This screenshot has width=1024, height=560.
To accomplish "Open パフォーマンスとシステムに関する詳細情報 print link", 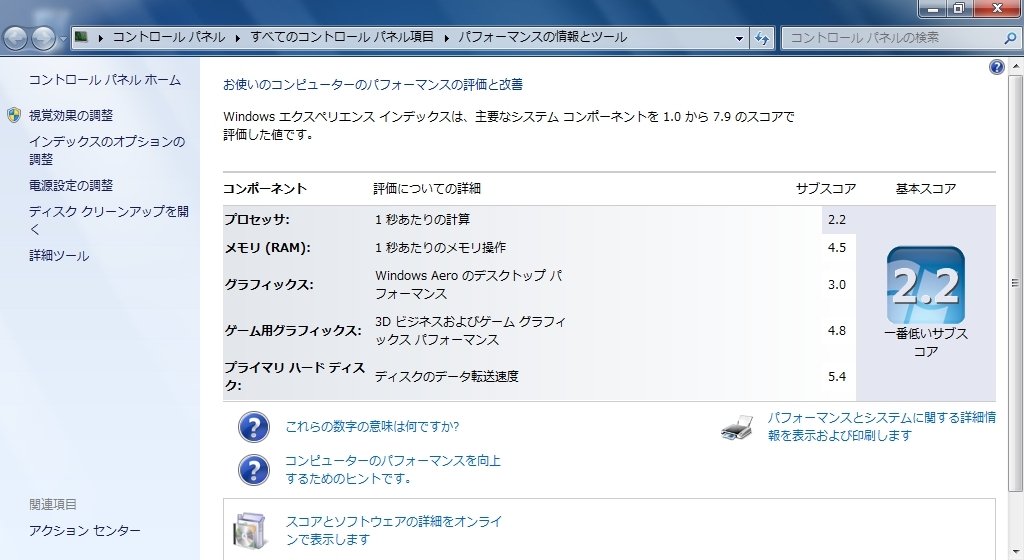I will pos(882,426).
